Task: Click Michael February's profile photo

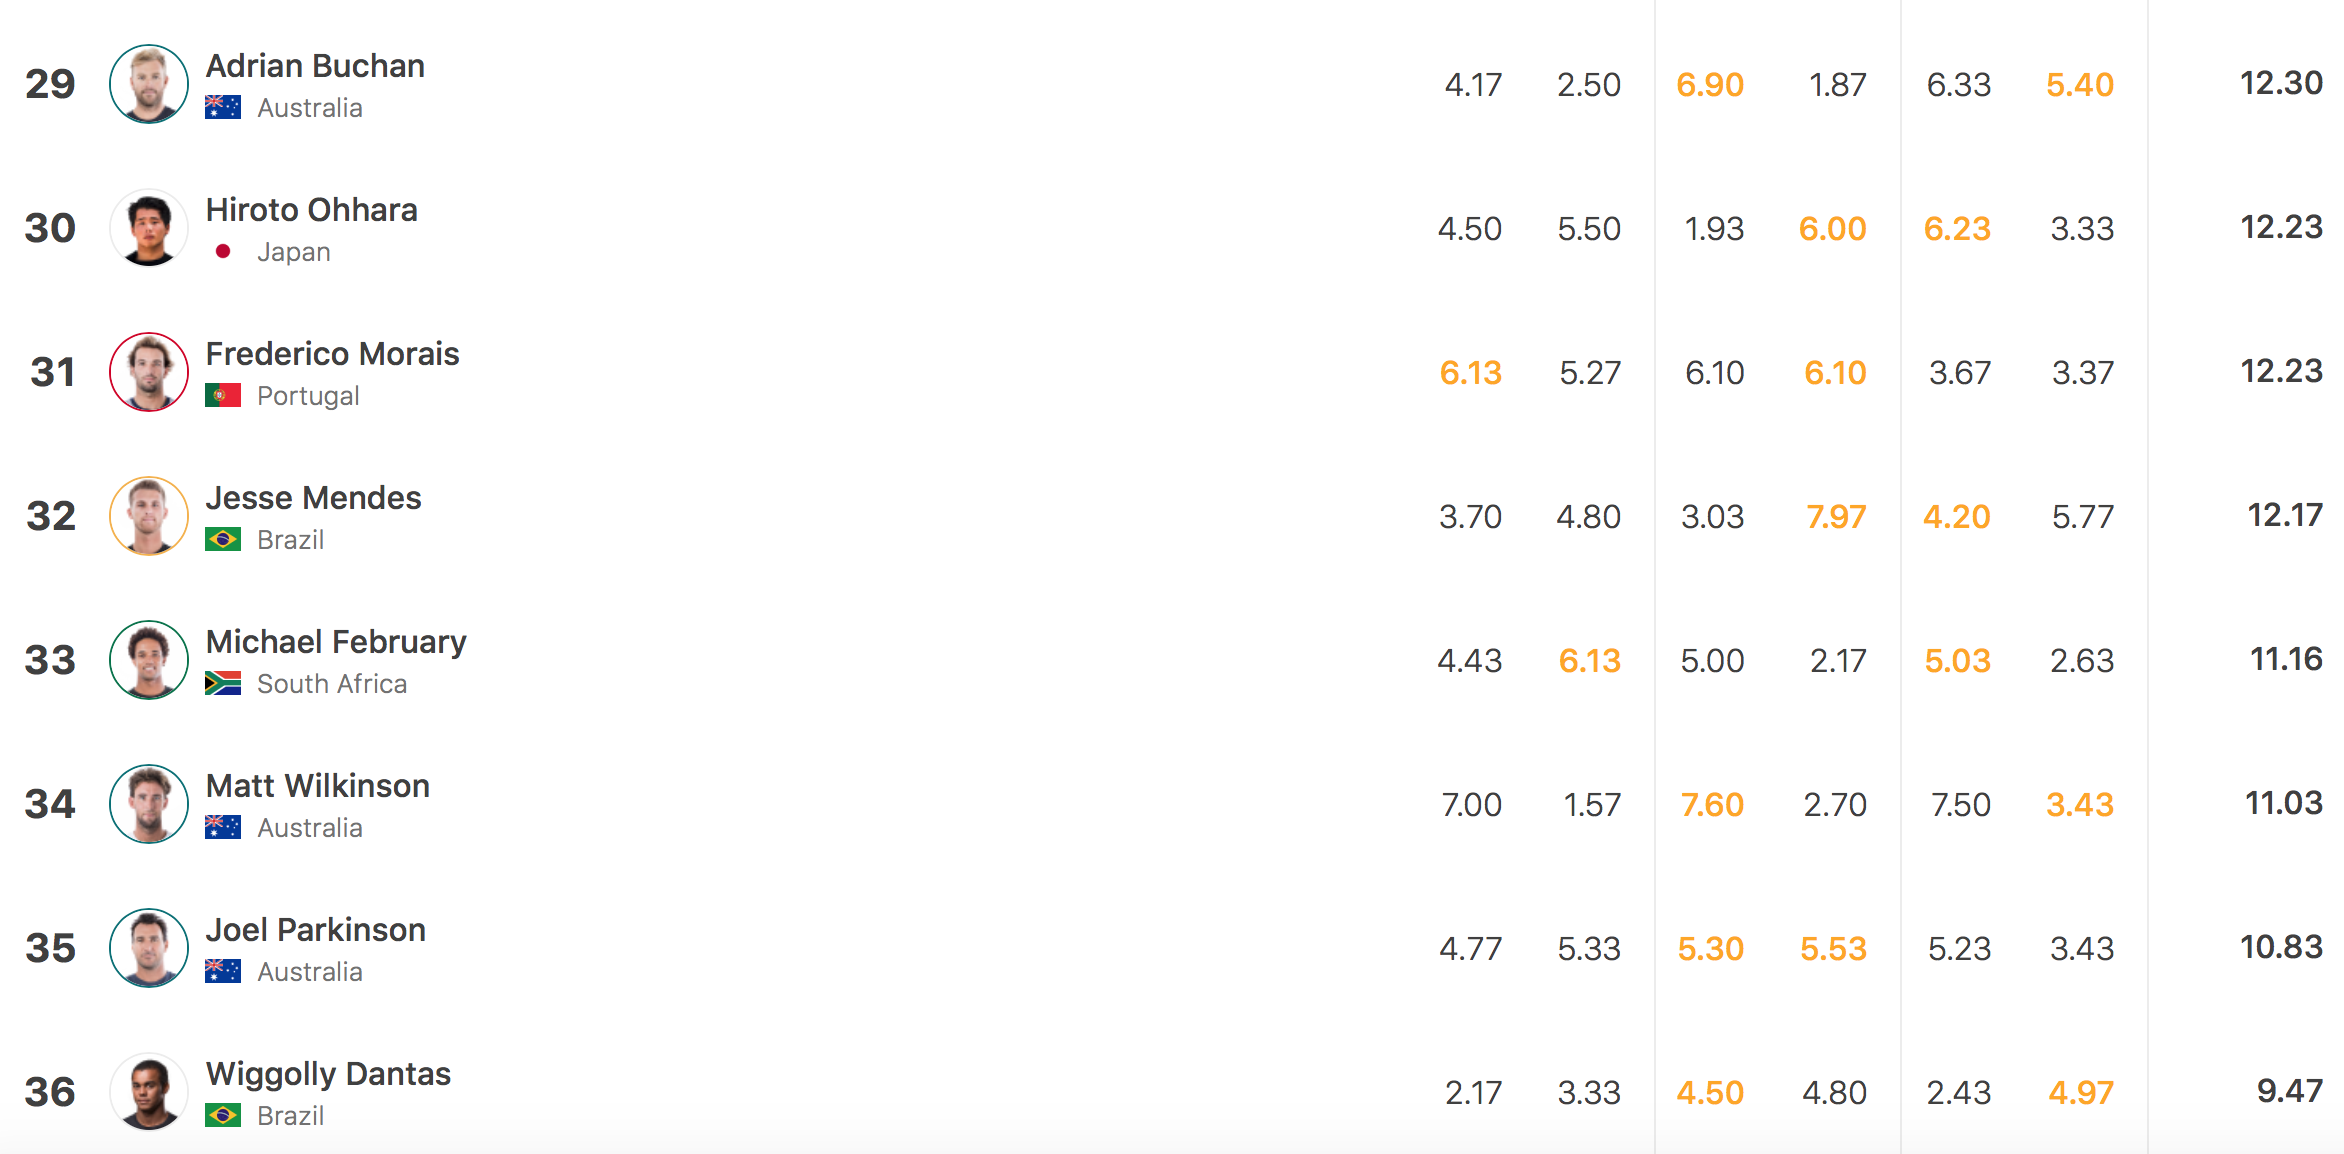Action: pyautogui.click(x=148, y=660)
